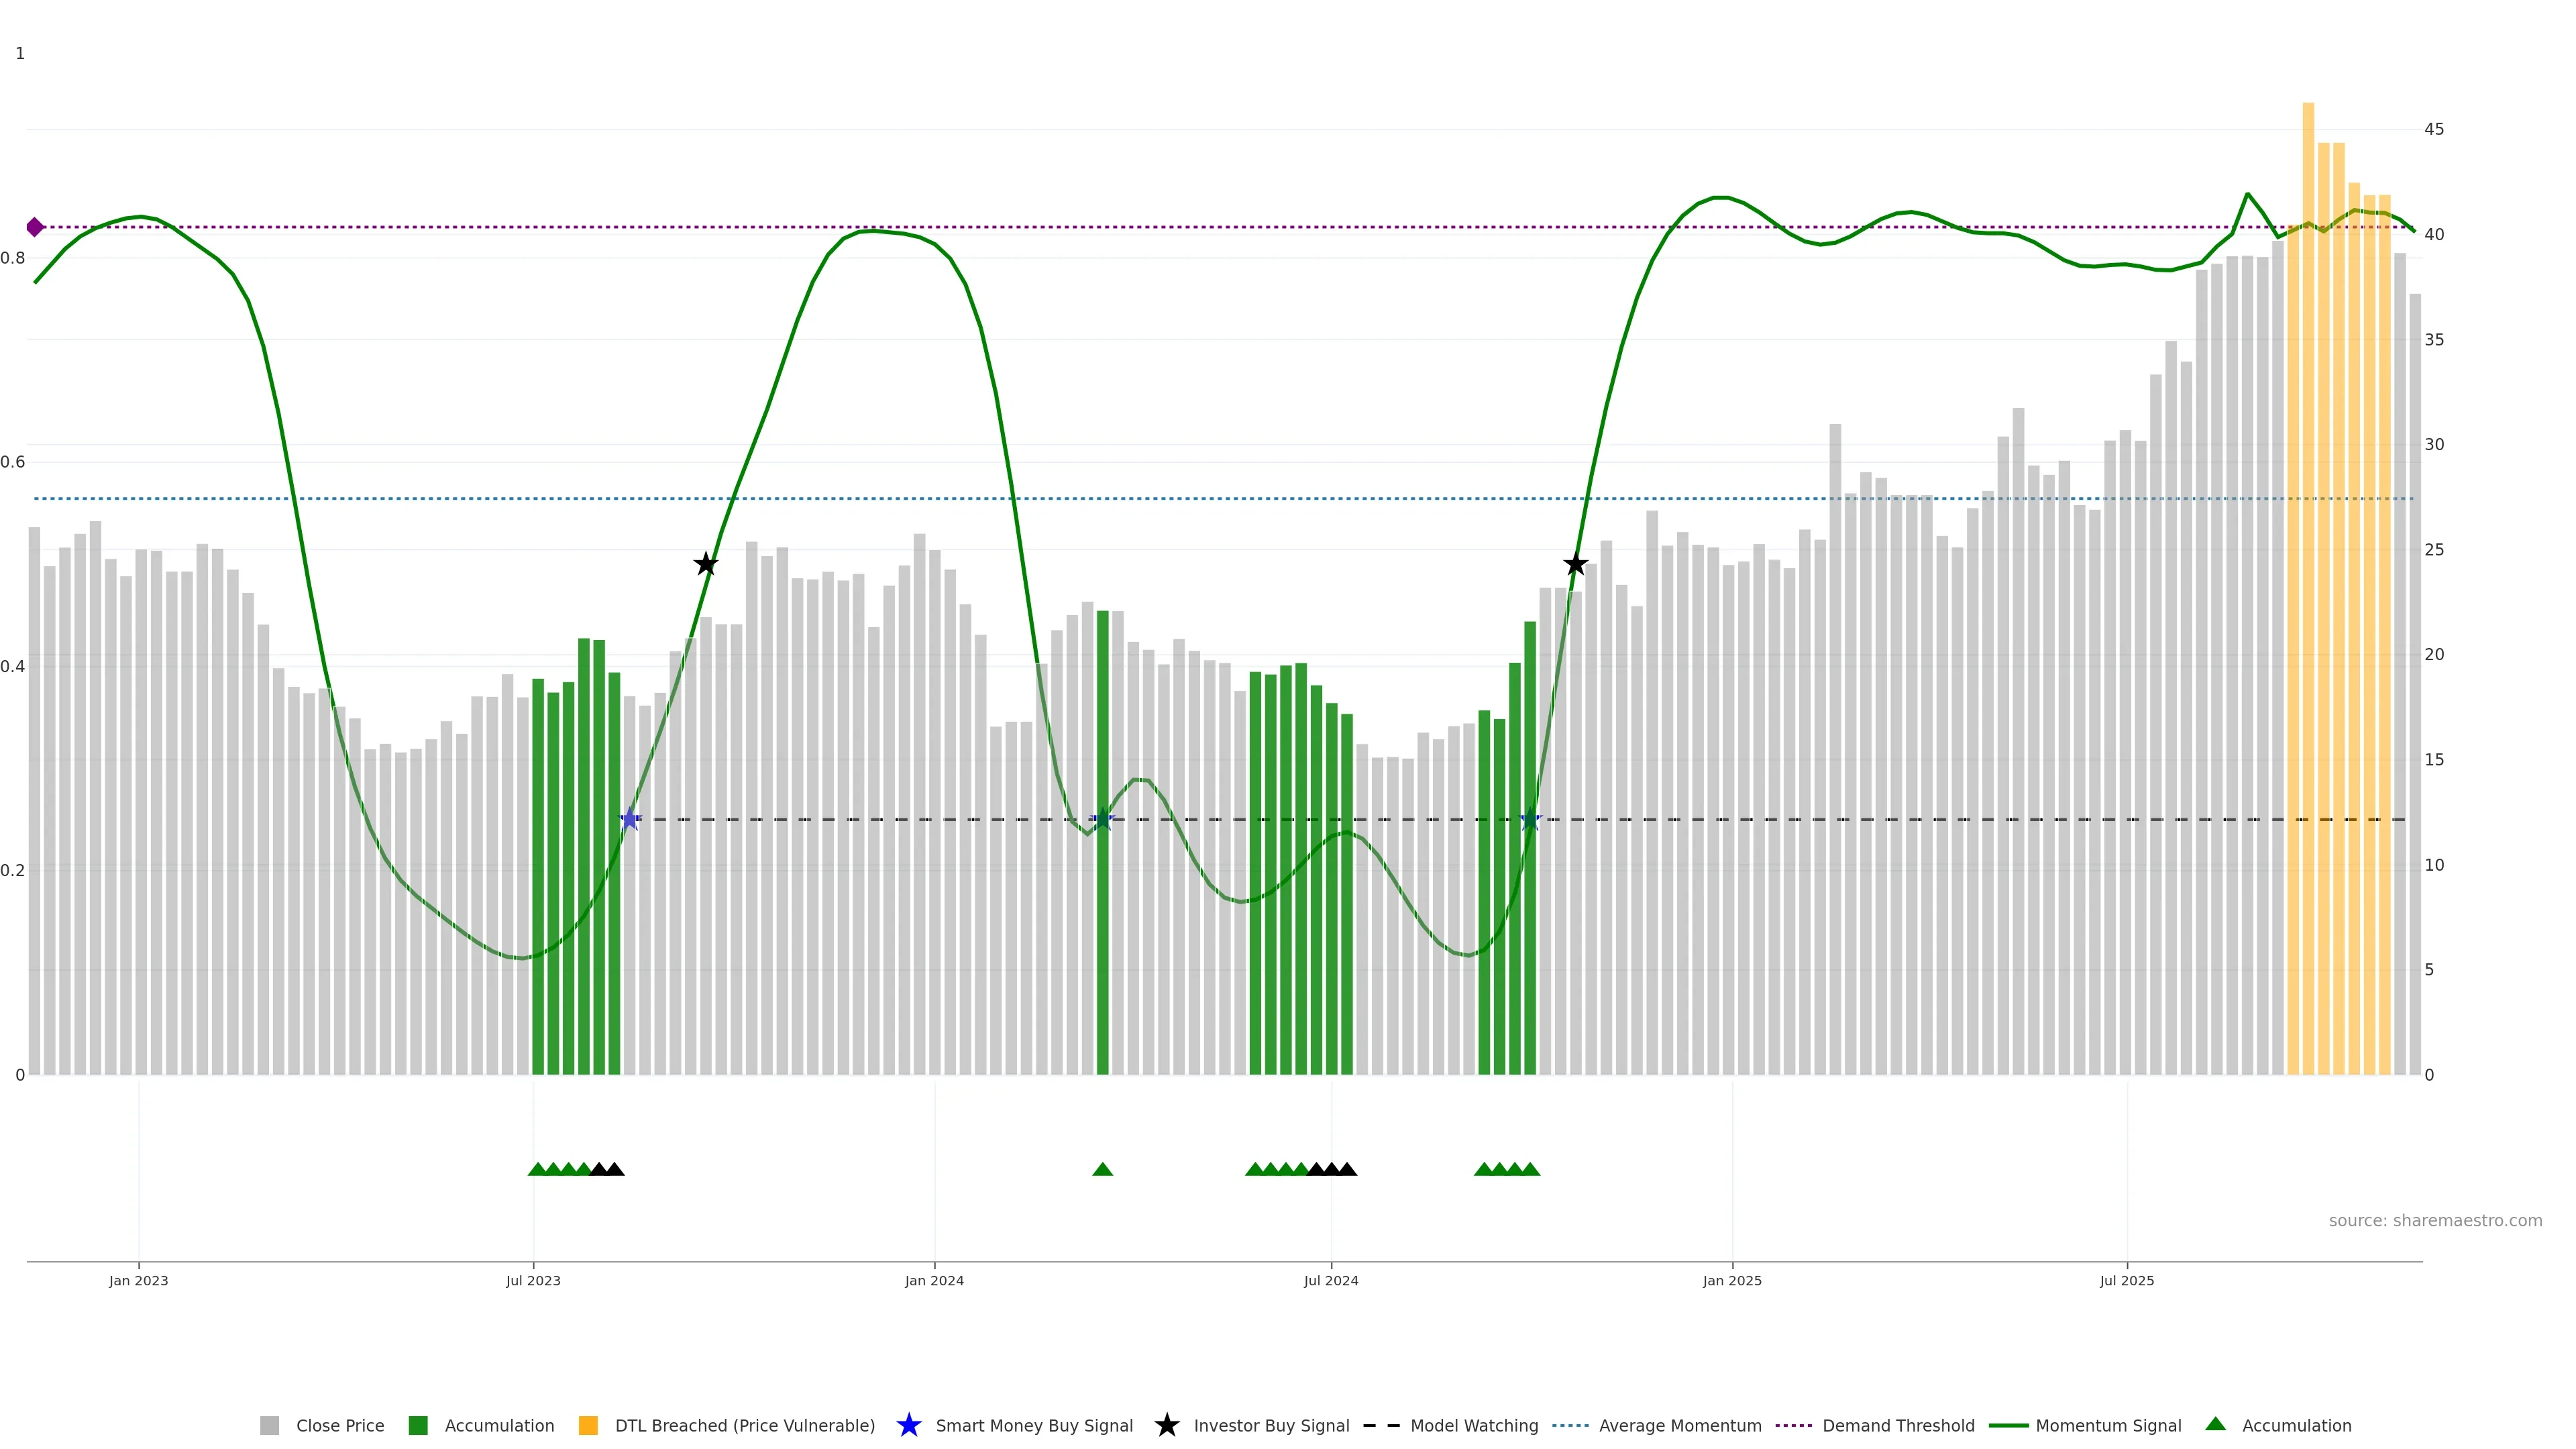Click the Jan 2023 axis label
Image resolution: width=2576 pixels, height=1449 pixels.
(x=139, y=1280)
